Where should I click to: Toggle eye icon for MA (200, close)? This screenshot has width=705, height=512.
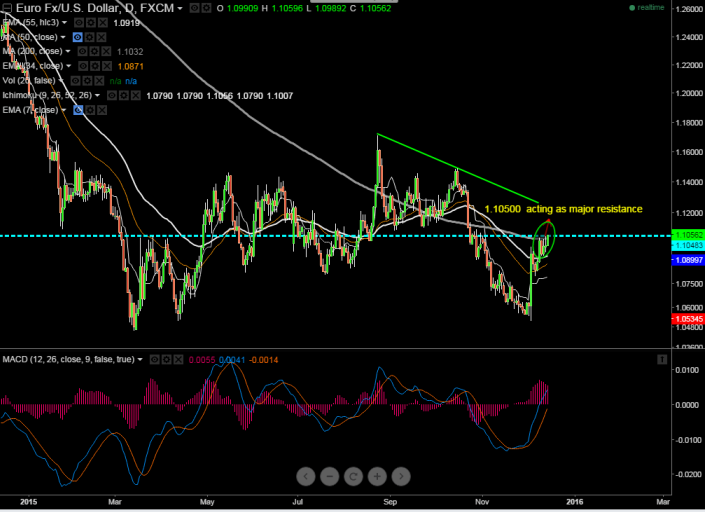pyautogui.click(x=82, y=52)
